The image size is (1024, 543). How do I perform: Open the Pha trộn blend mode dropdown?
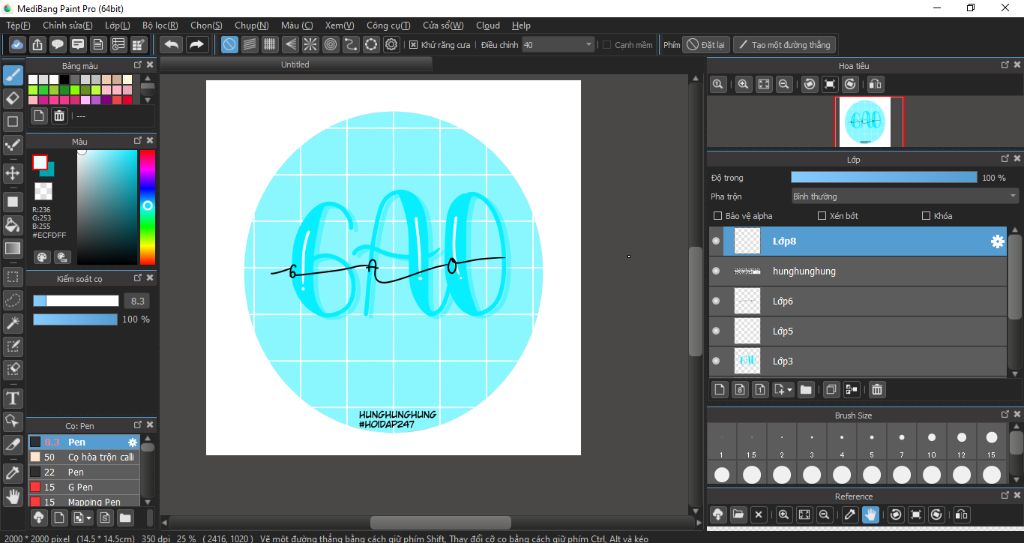904,196
